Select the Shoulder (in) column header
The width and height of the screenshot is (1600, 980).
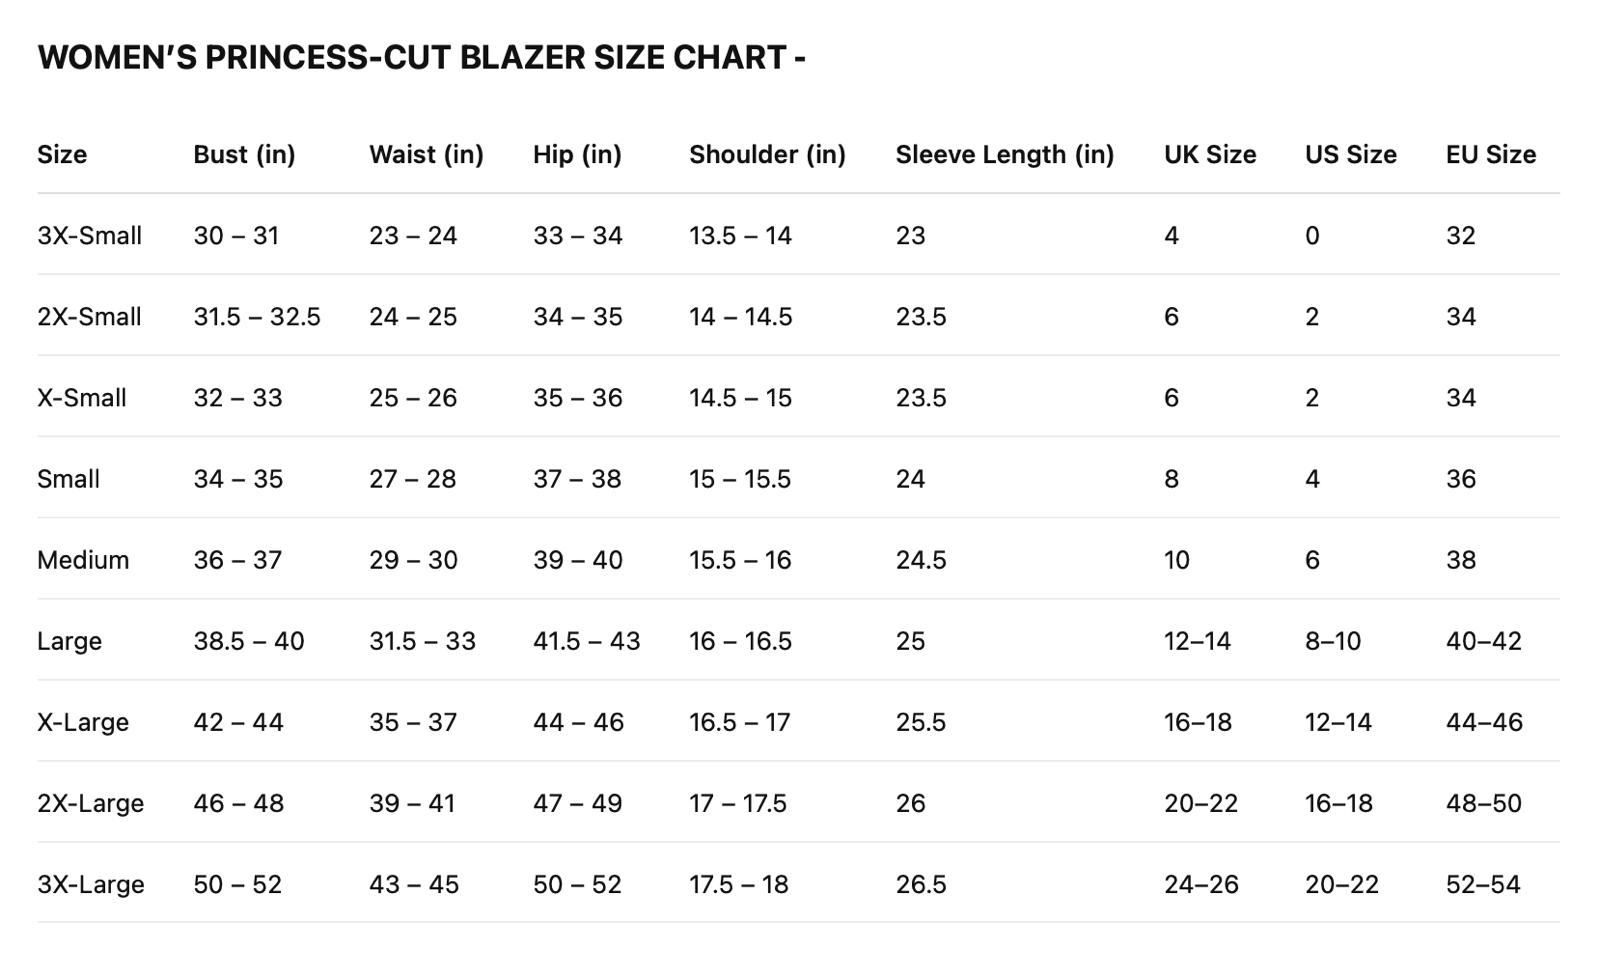point(767,155)
